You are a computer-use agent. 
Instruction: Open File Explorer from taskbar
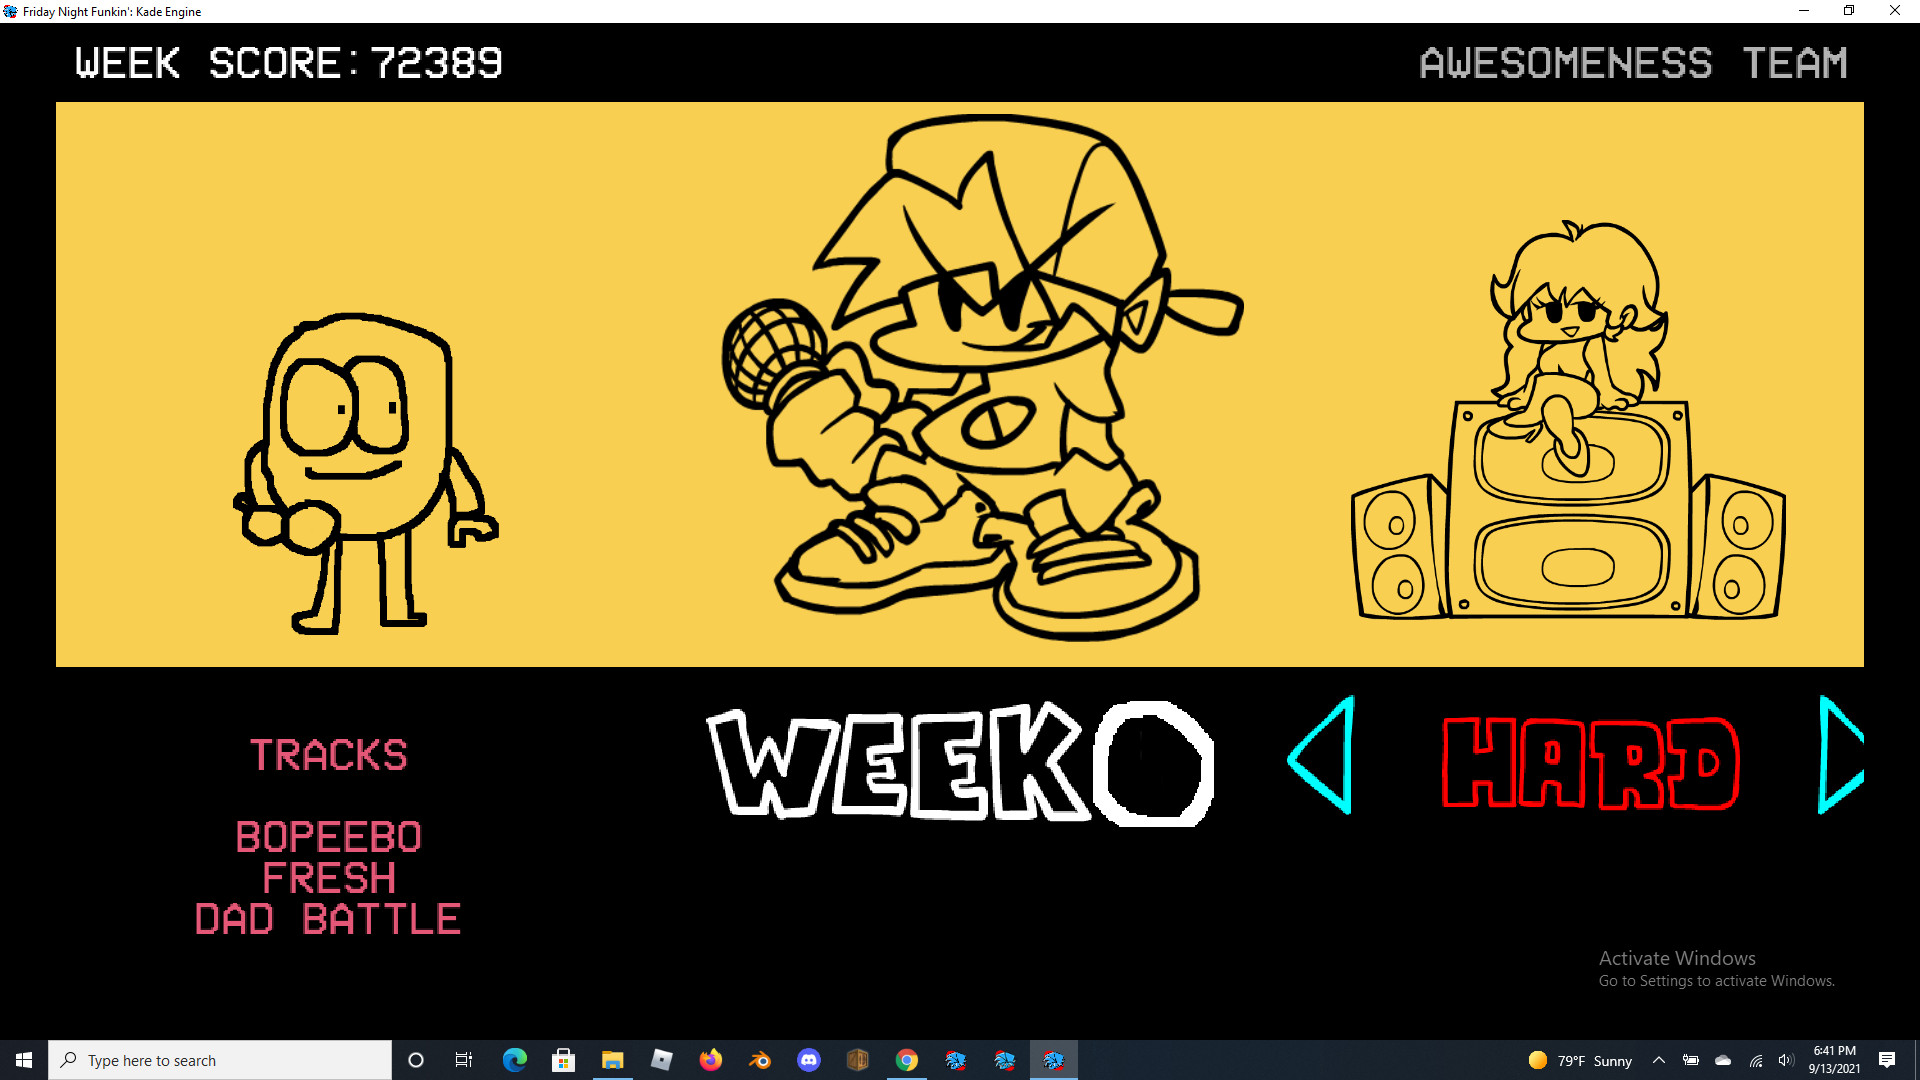tap(613, 1060)
